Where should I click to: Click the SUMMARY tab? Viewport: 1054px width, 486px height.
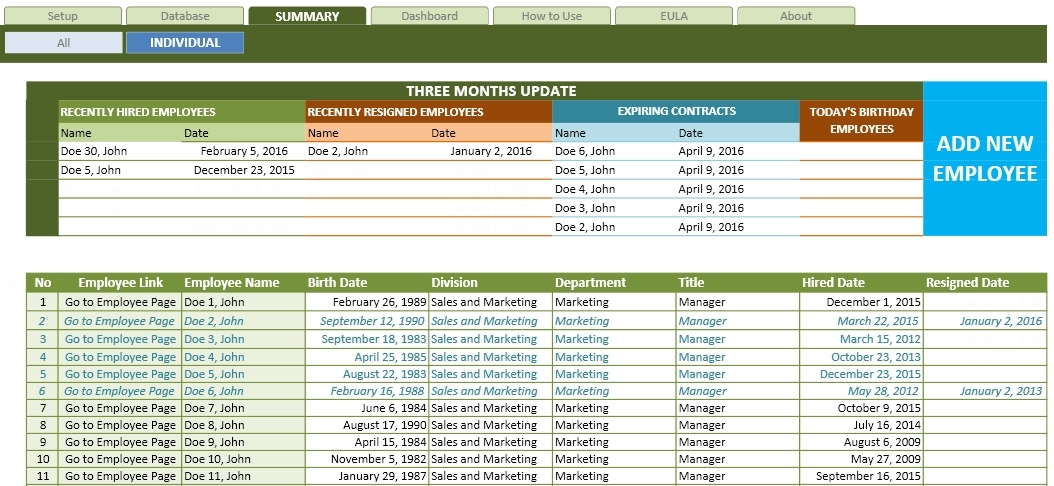coord(307,16)
